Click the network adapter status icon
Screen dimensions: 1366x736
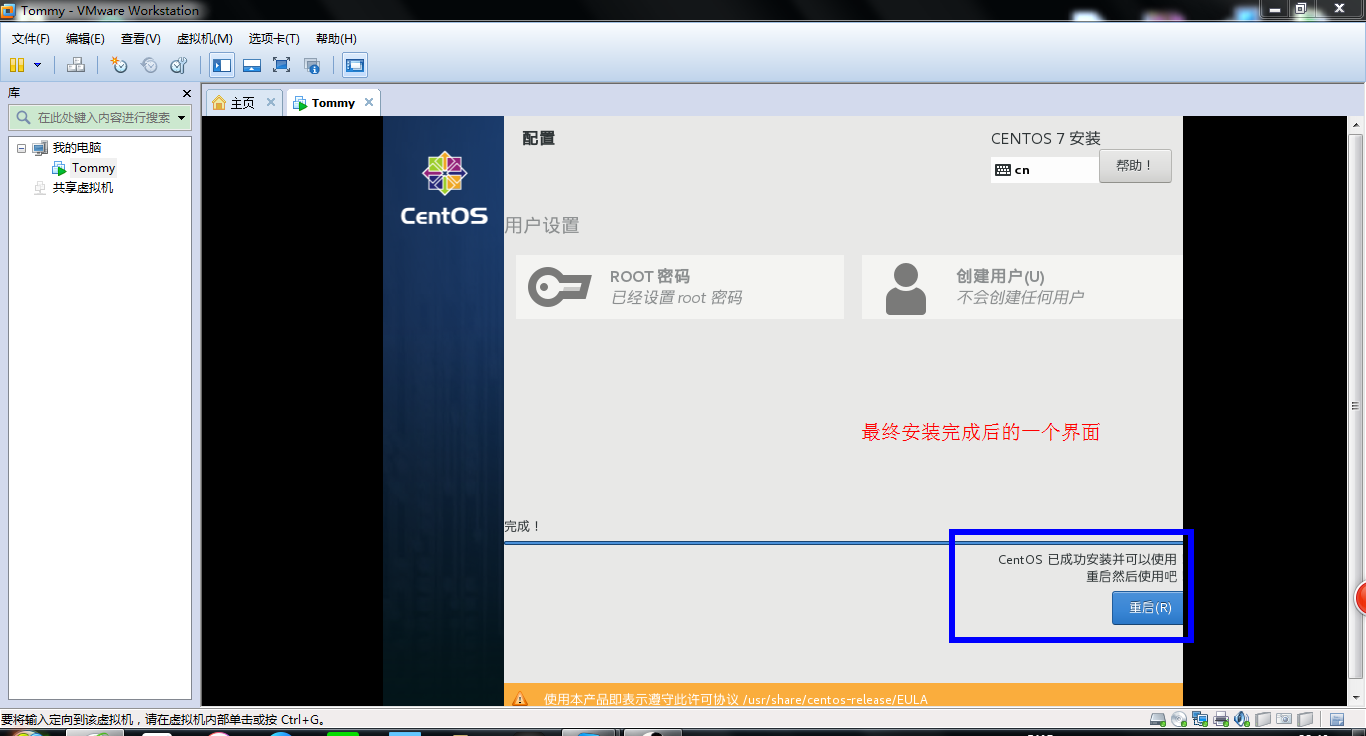pos(1200,719)
